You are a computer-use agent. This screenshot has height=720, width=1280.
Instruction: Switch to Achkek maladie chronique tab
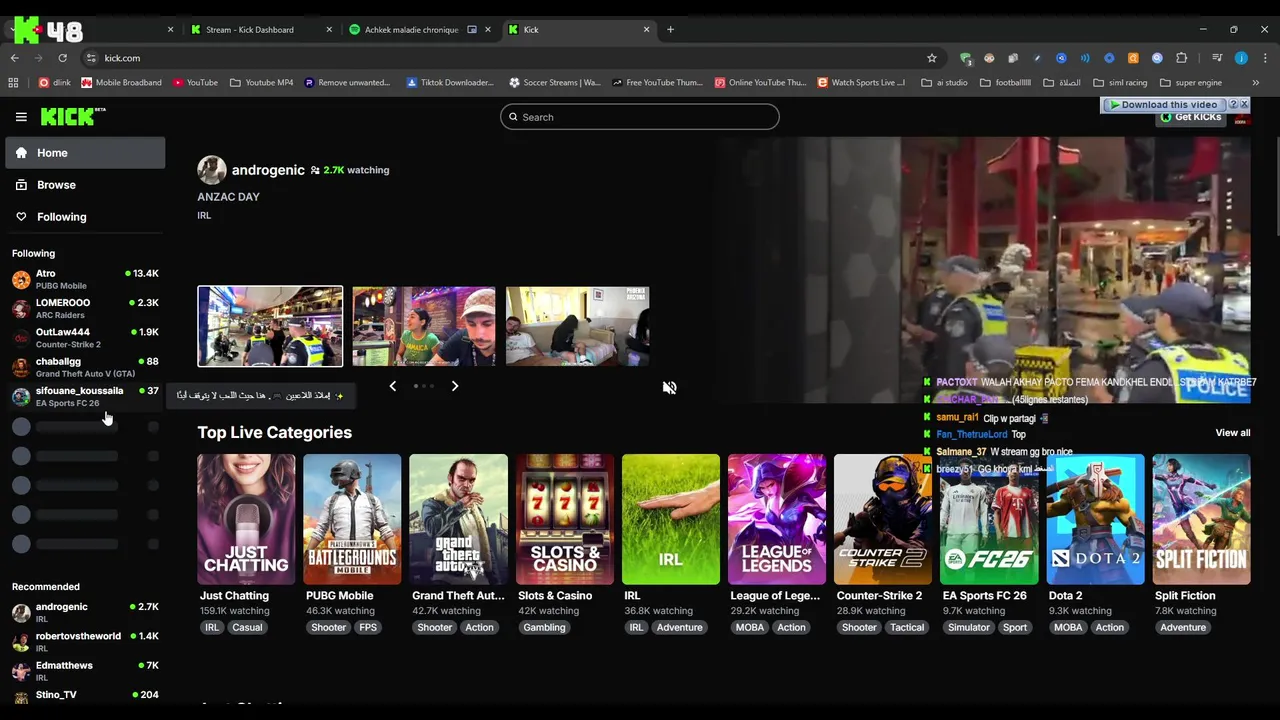pos(418,30)
